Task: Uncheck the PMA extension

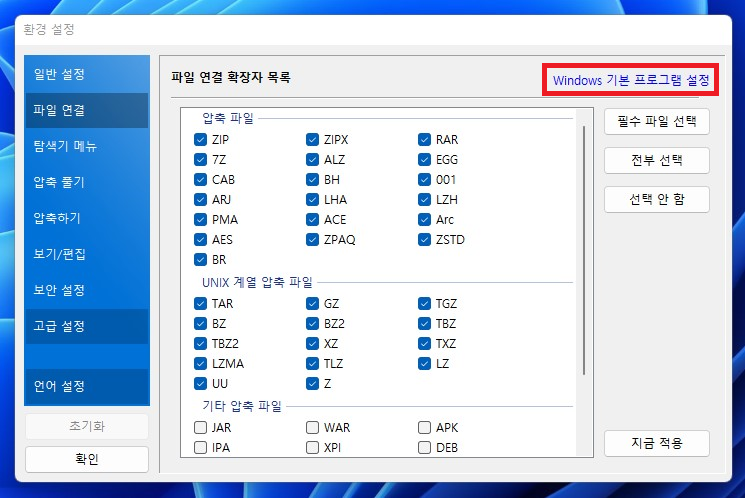Action: (x=201, y=220)
